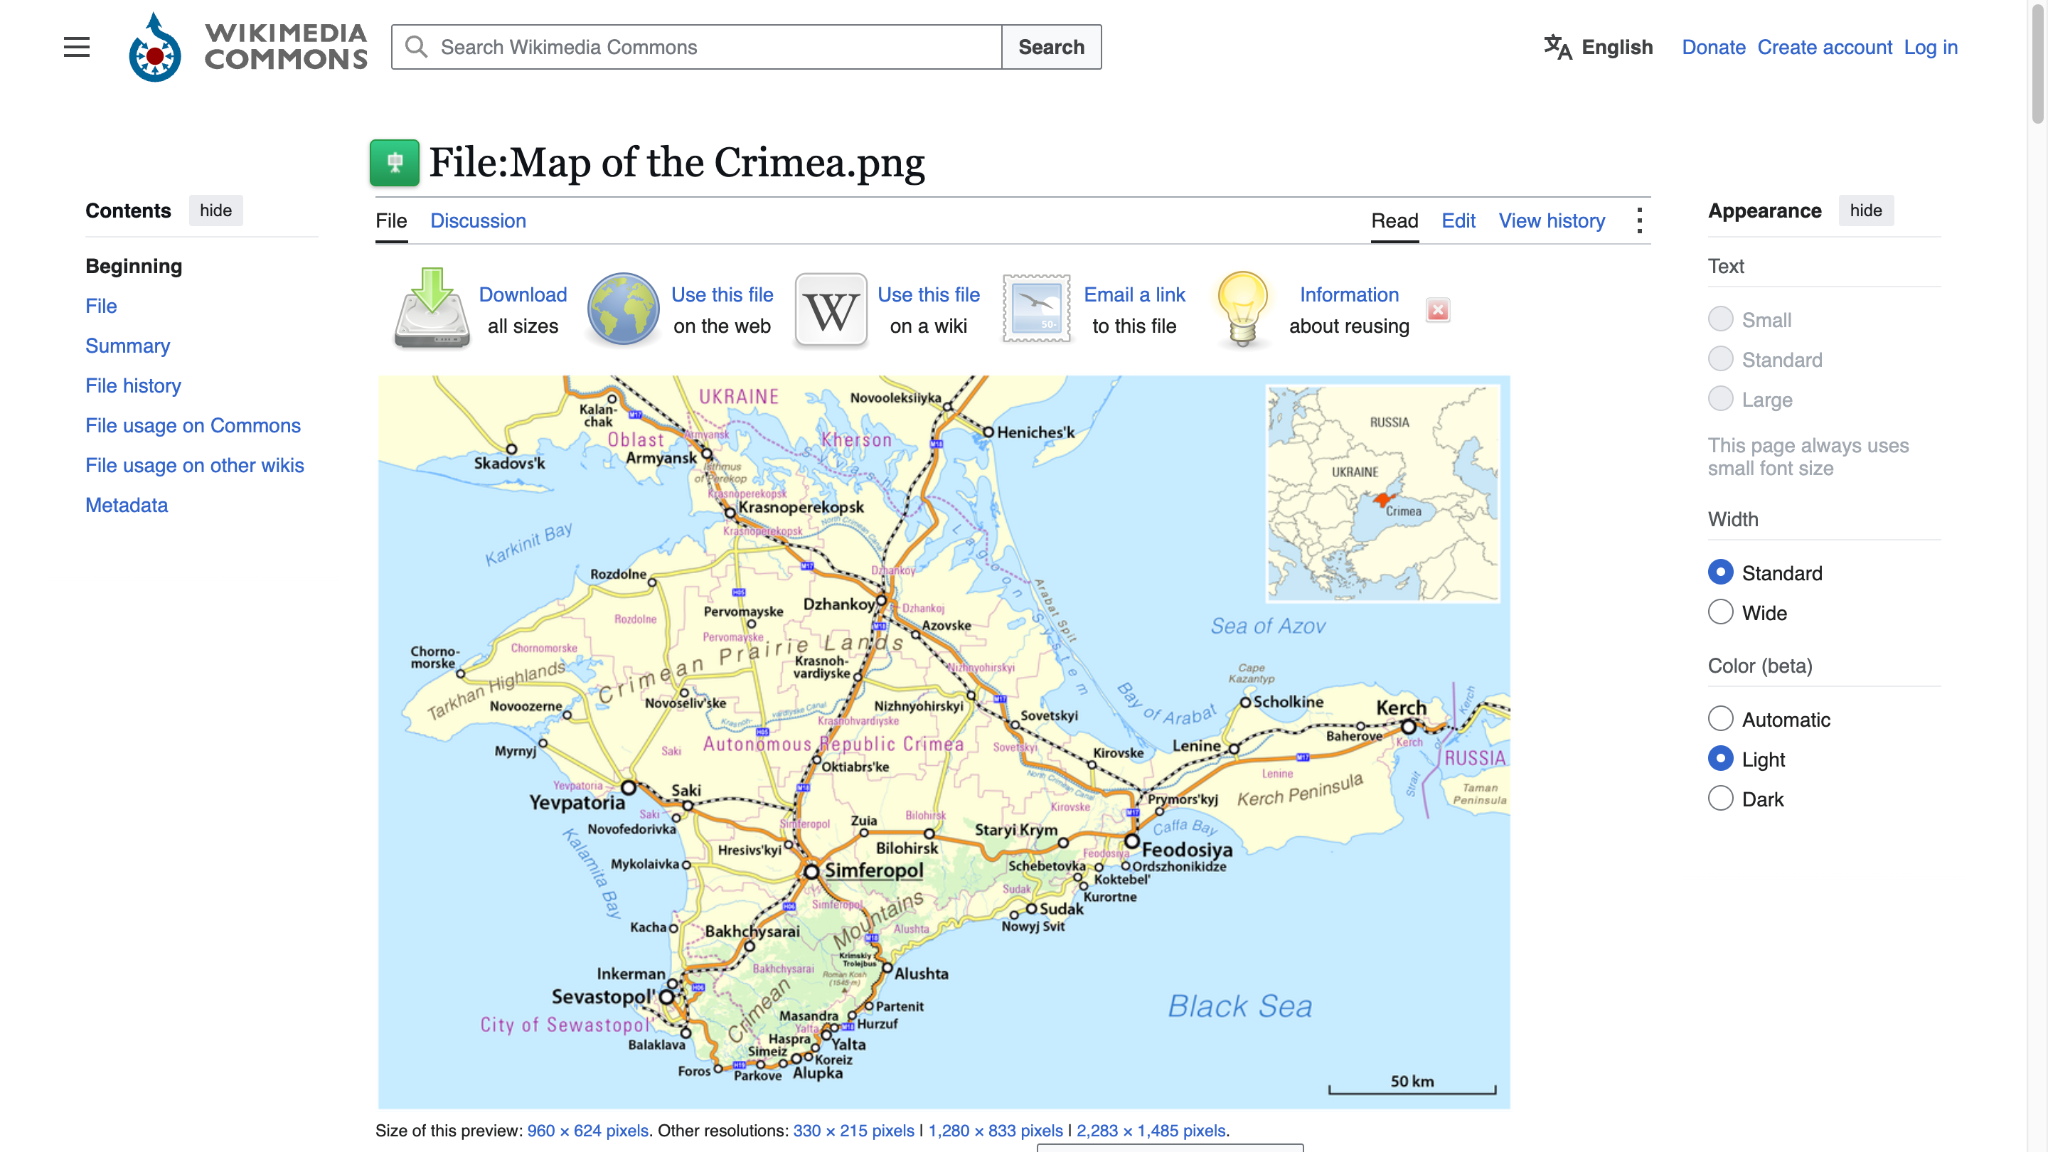Open the English language selector
The width and height of the screenshot is (2048, 1152).
coord(1598,47)
